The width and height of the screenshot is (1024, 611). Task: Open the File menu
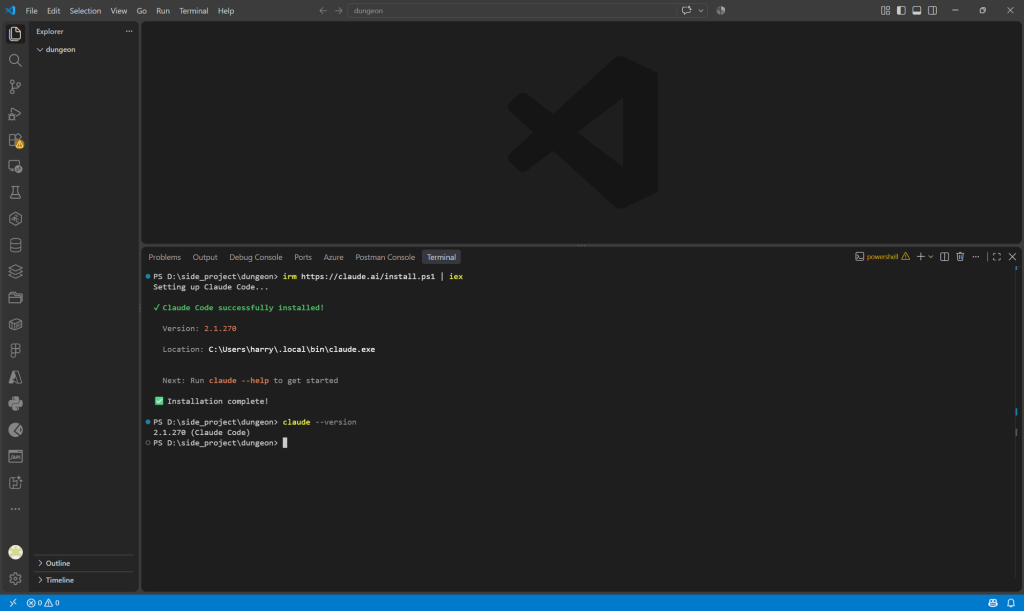click(31, 10)
